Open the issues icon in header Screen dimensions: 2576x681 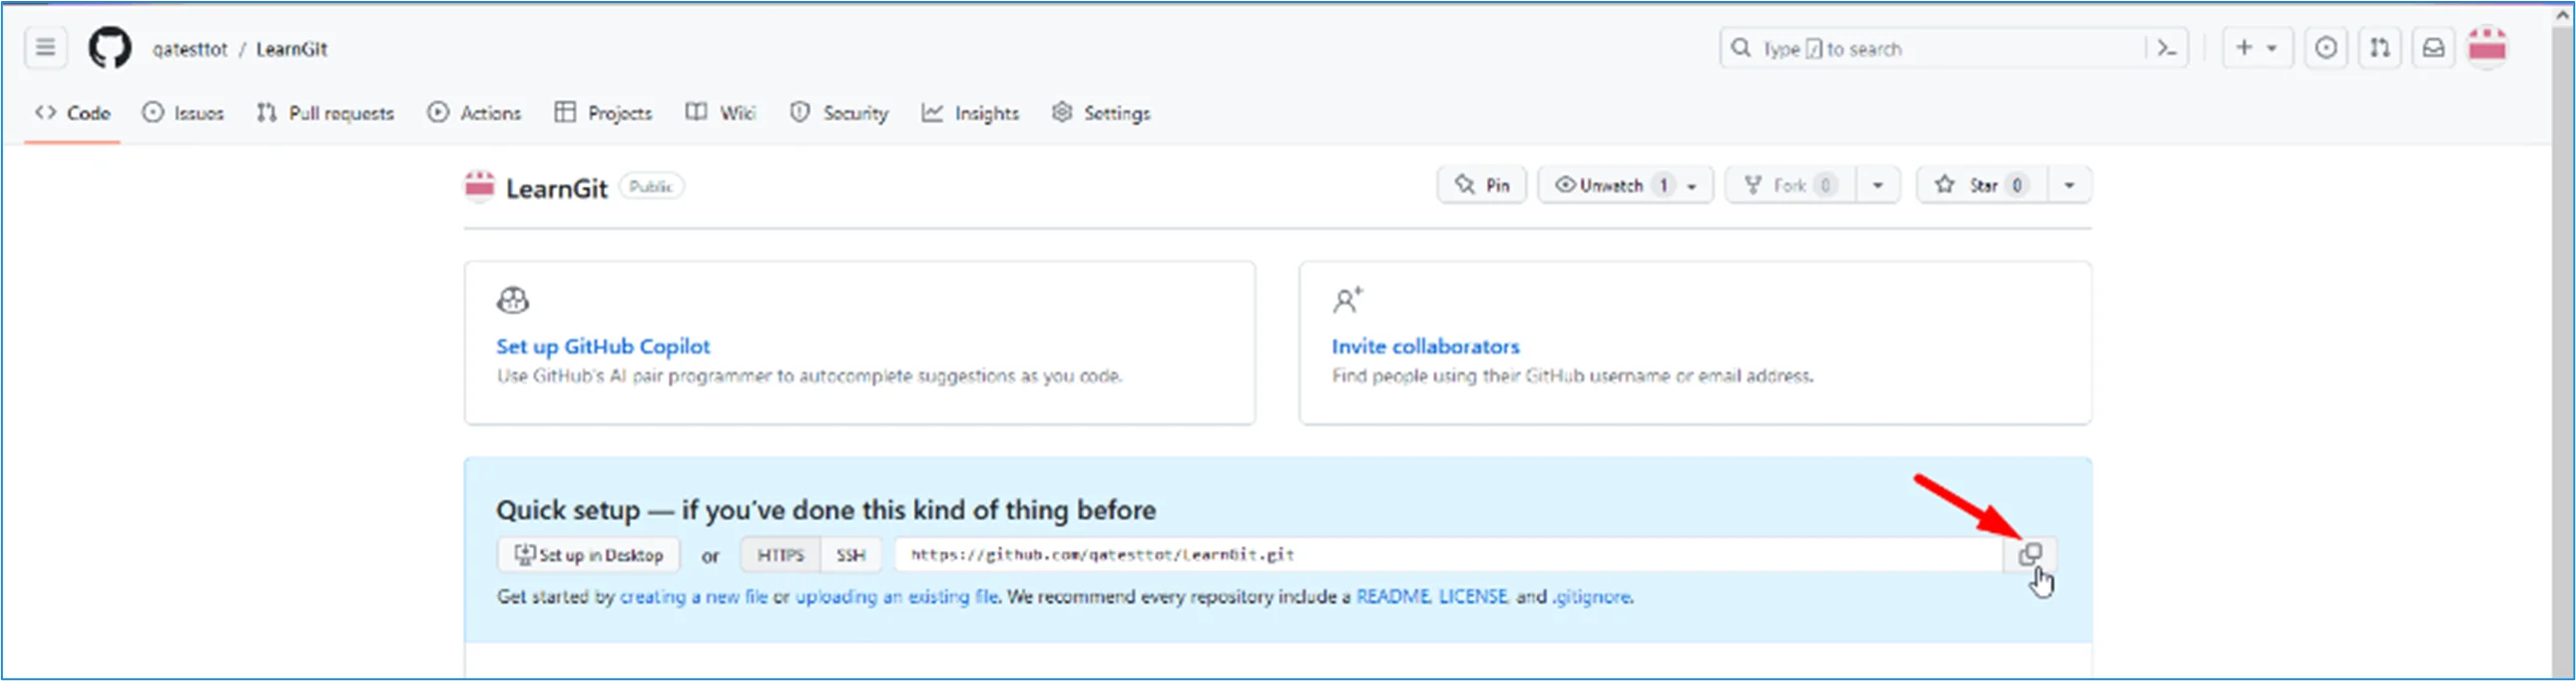(x=2326, y=47)
